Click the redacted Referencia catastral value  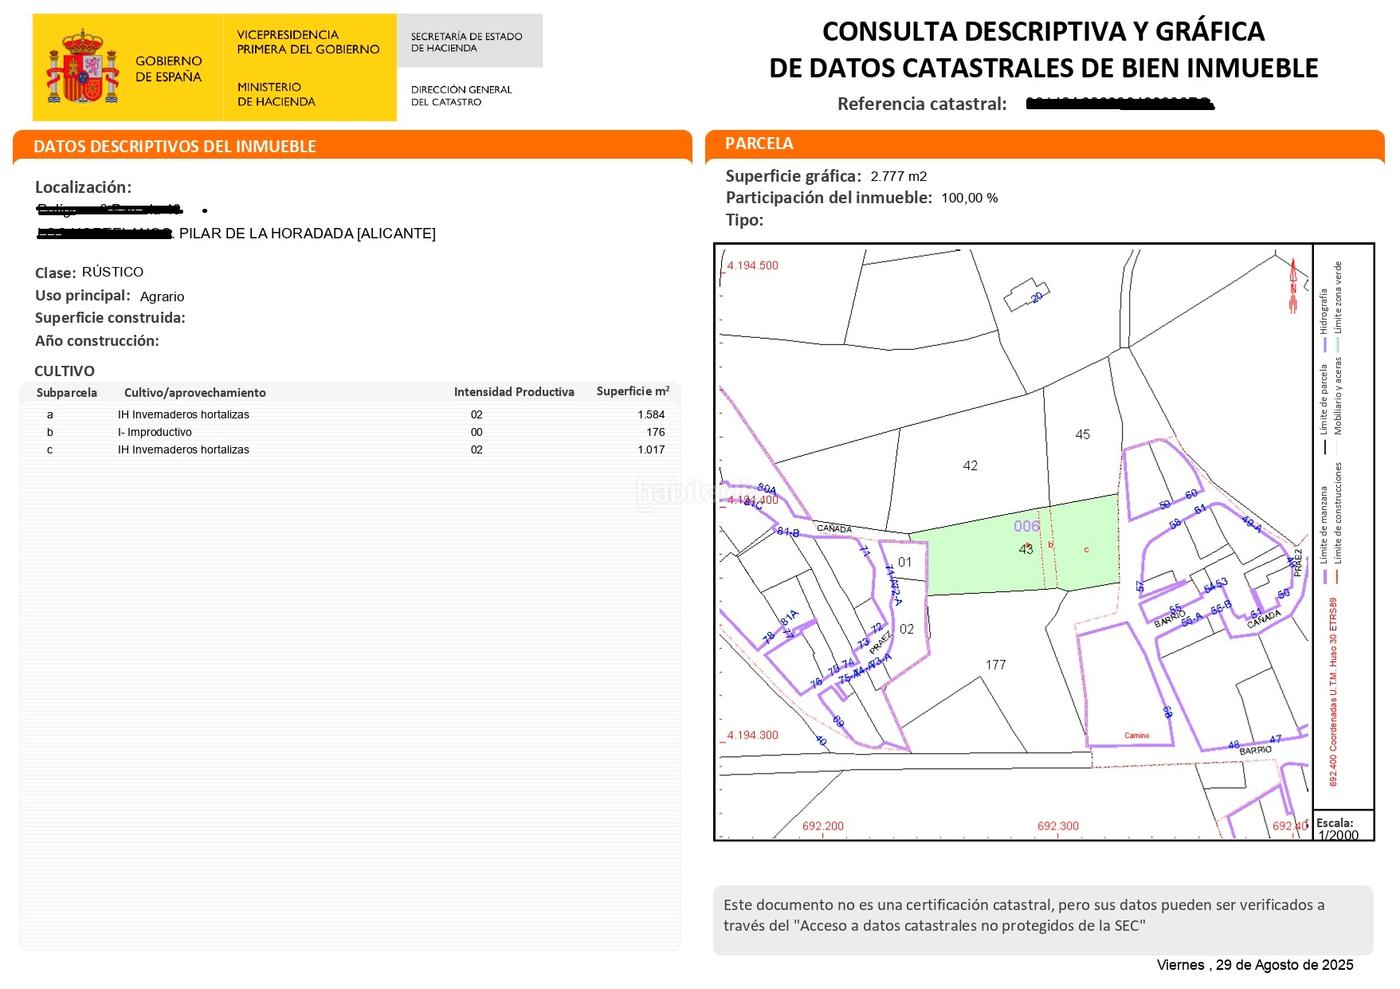click(1119, 104)
